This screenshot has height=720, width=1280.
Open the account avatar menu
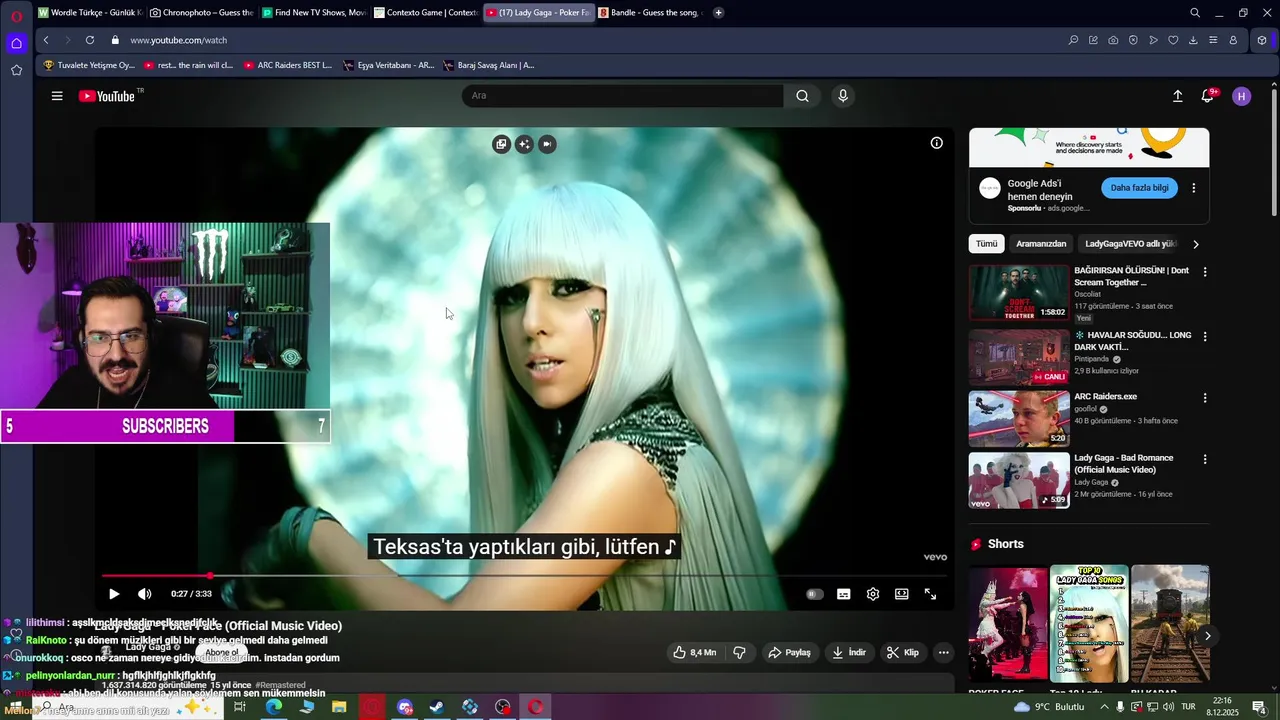pyautogui.click(x=1242, y=96)
